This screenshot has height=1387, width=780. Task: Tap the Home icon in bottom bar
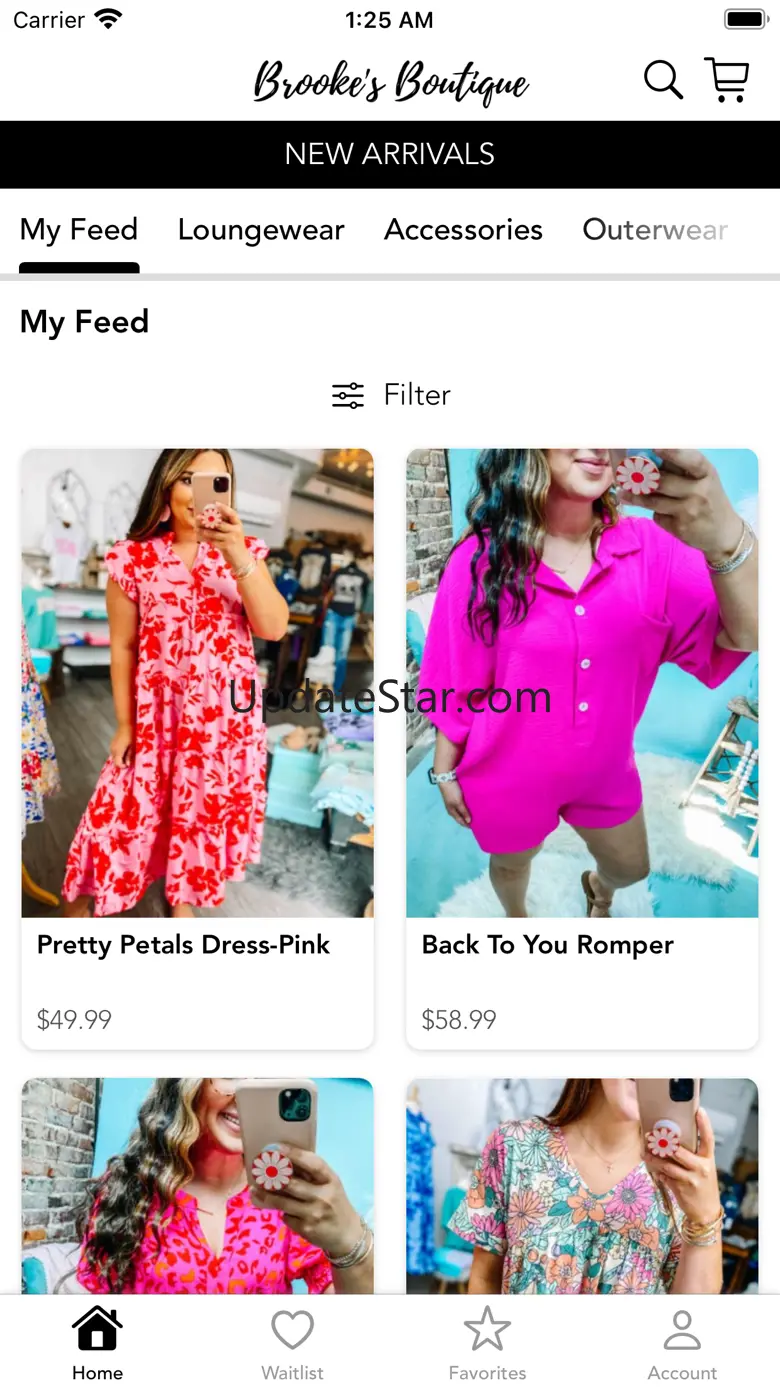pos(97,1330)
